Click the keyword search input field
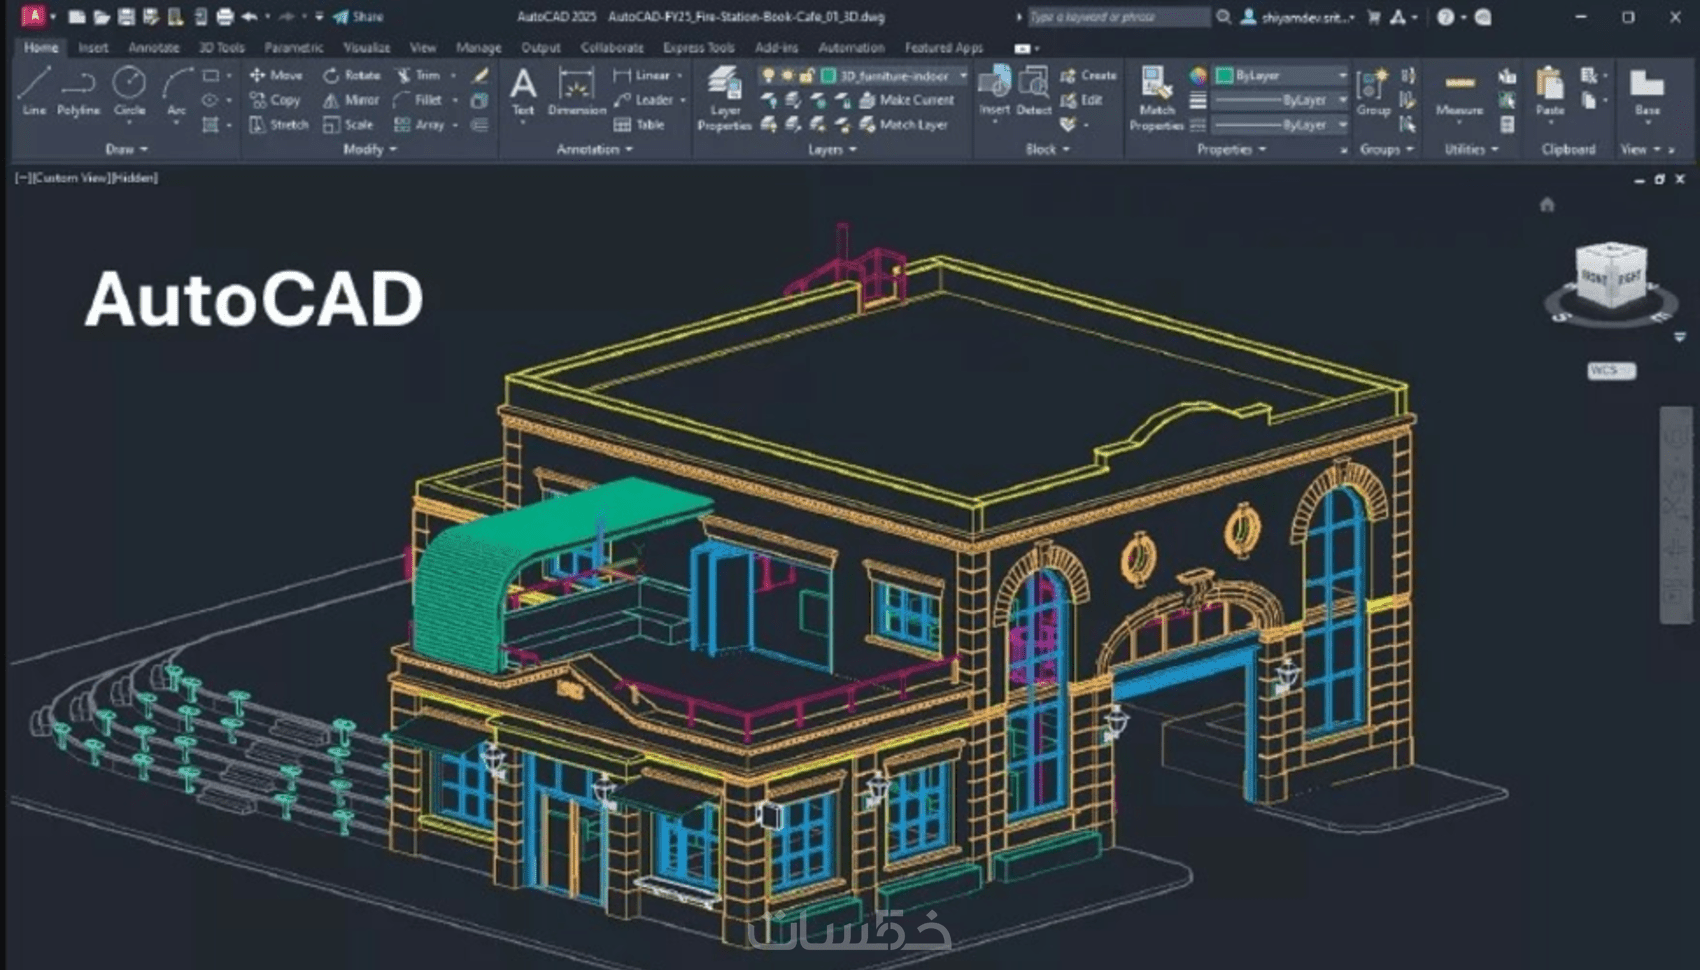 pos(1119,17)
